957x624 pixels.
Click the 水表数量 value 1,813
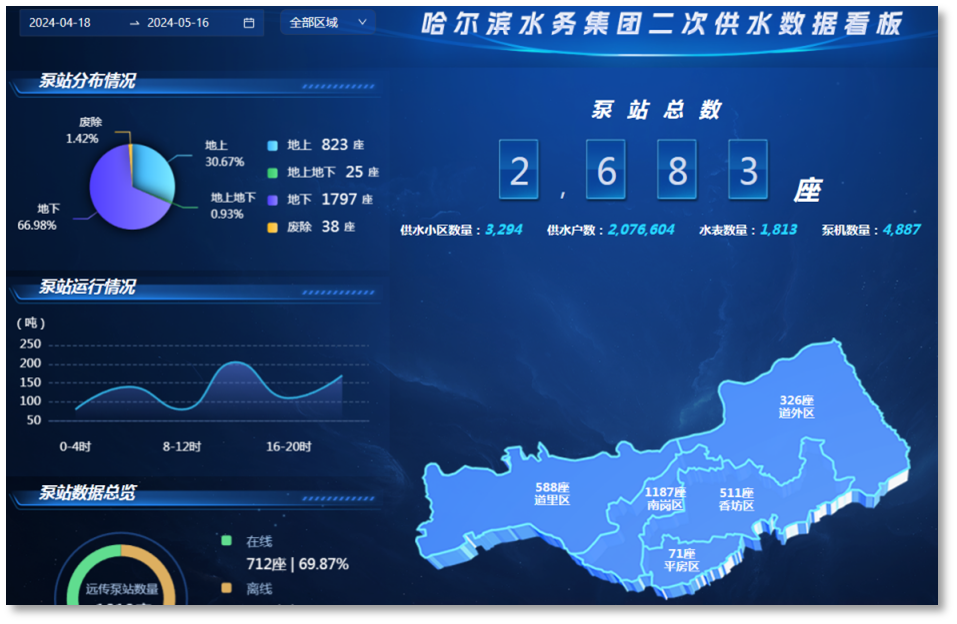(778, 230)
